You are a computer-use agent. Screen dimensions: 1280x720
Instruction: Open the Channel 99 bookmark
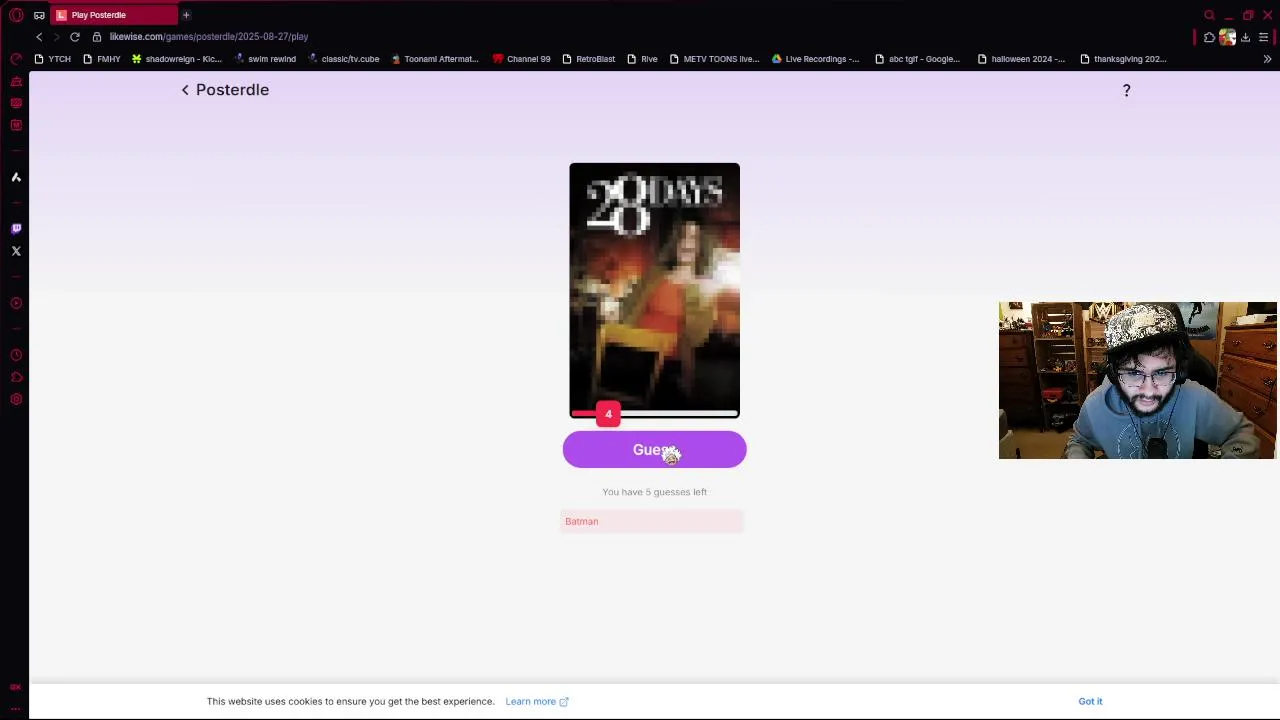coord(521,59)
